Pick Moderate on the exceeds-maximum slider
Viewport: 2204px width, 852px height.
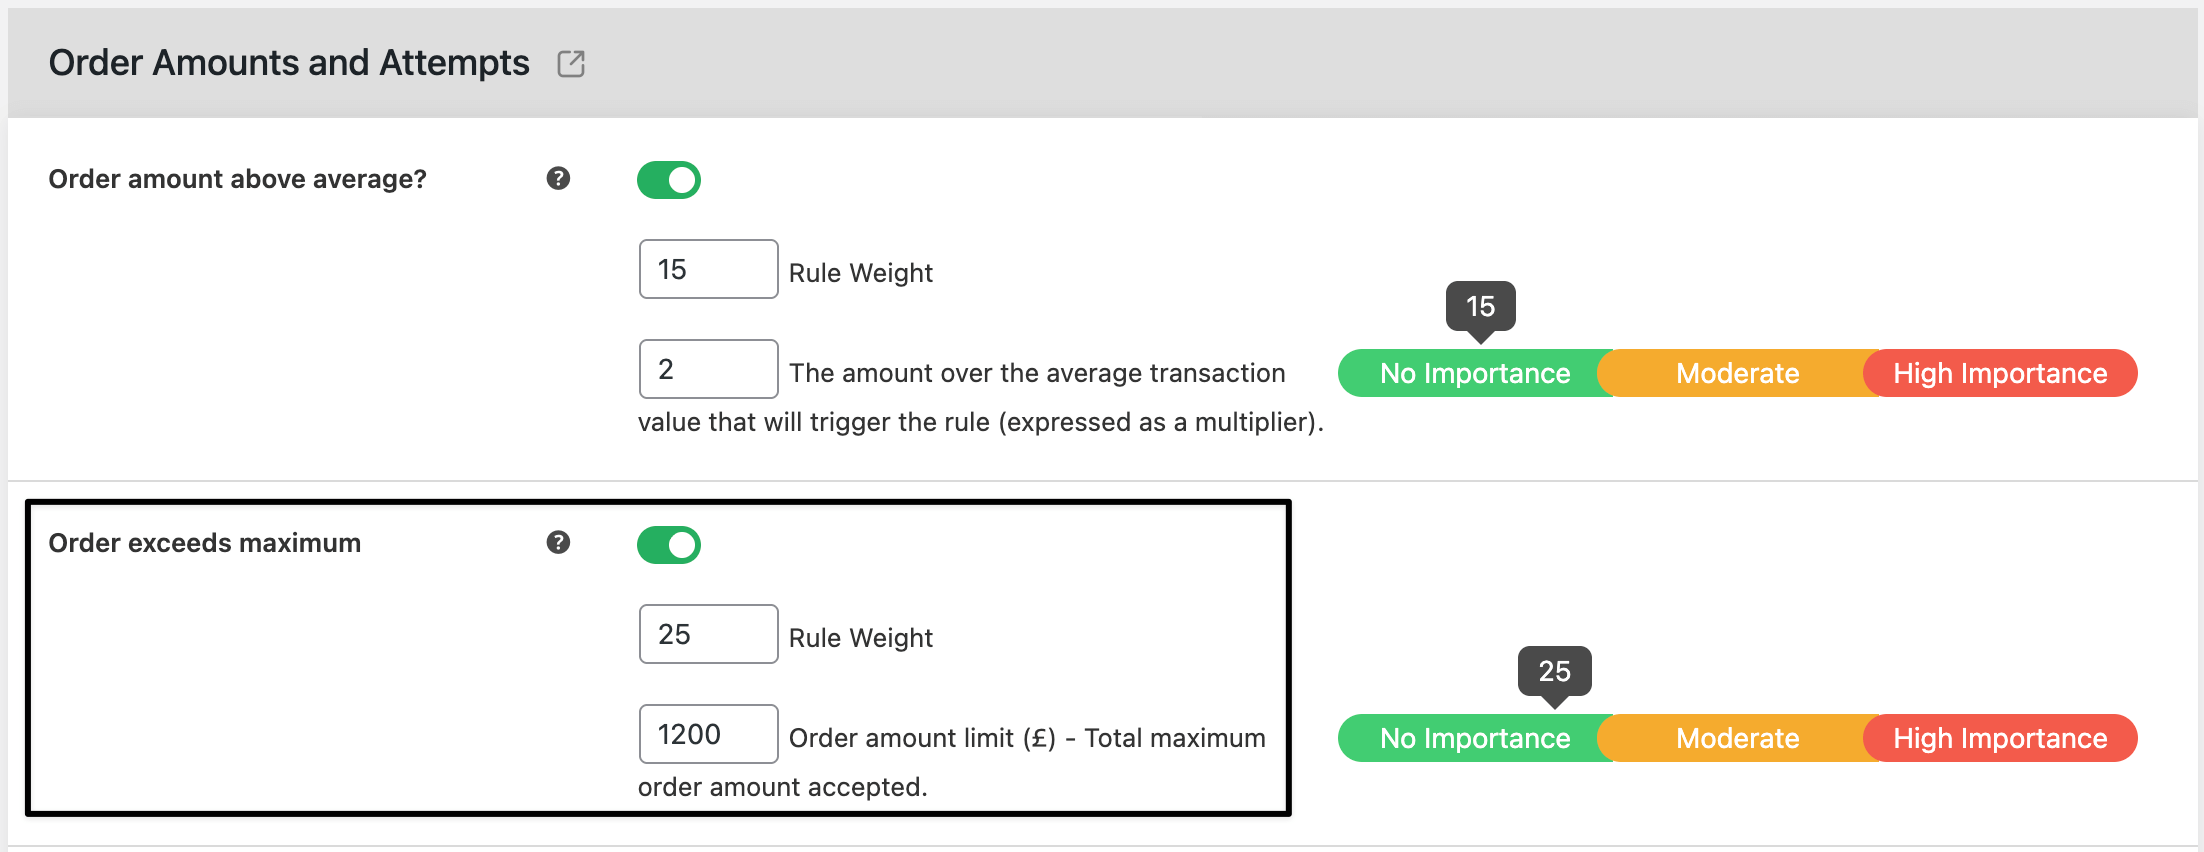pyautogui.click(x=1738, y=738)
